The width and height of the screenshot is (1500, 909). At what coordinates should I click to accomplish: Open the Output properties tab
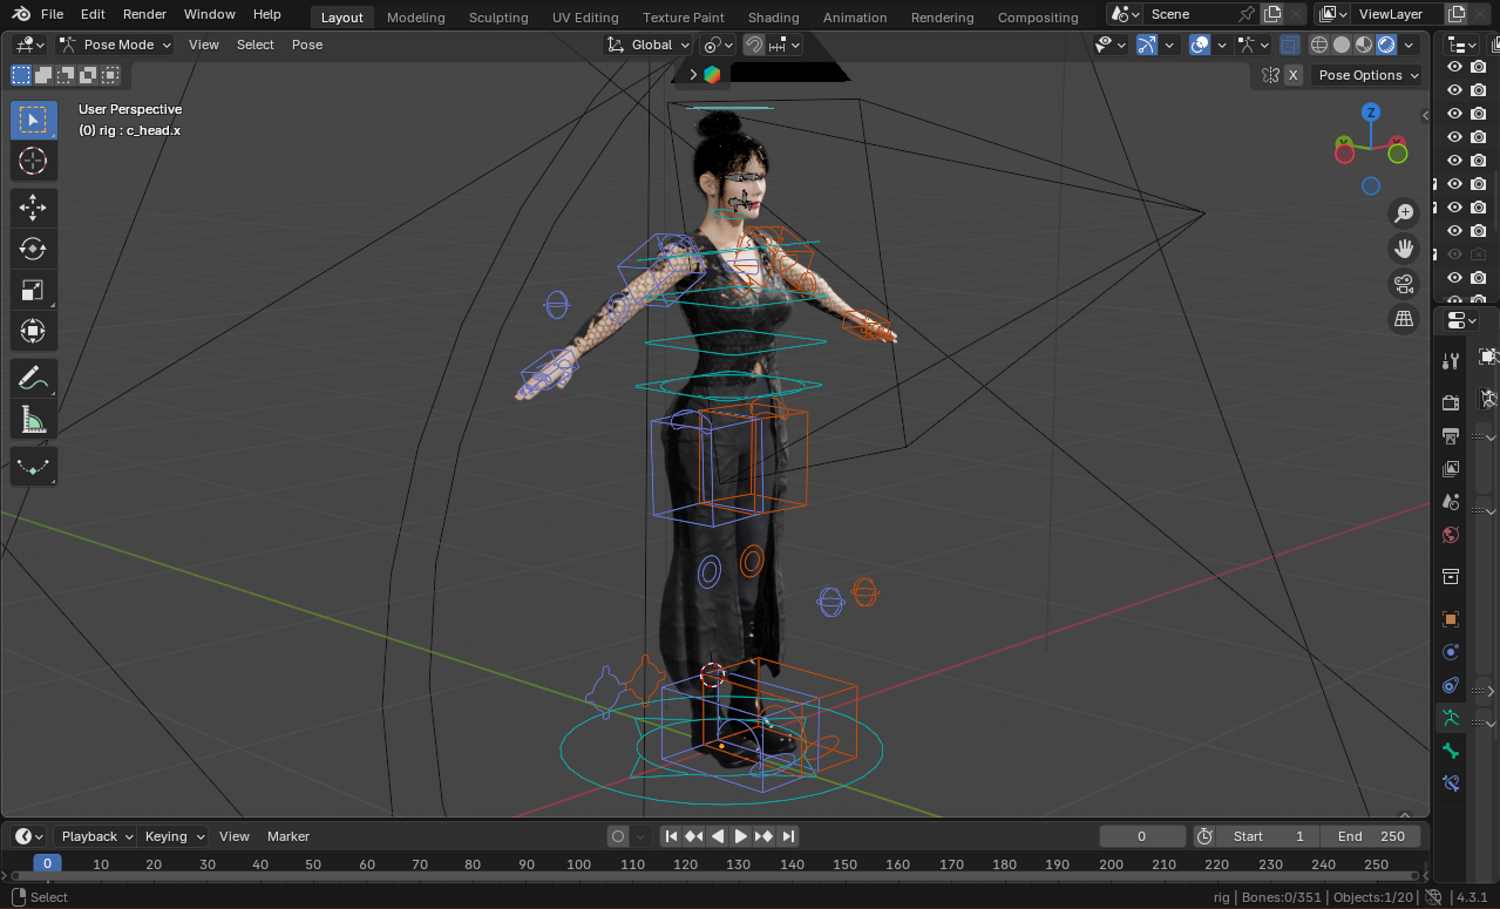1451,435
